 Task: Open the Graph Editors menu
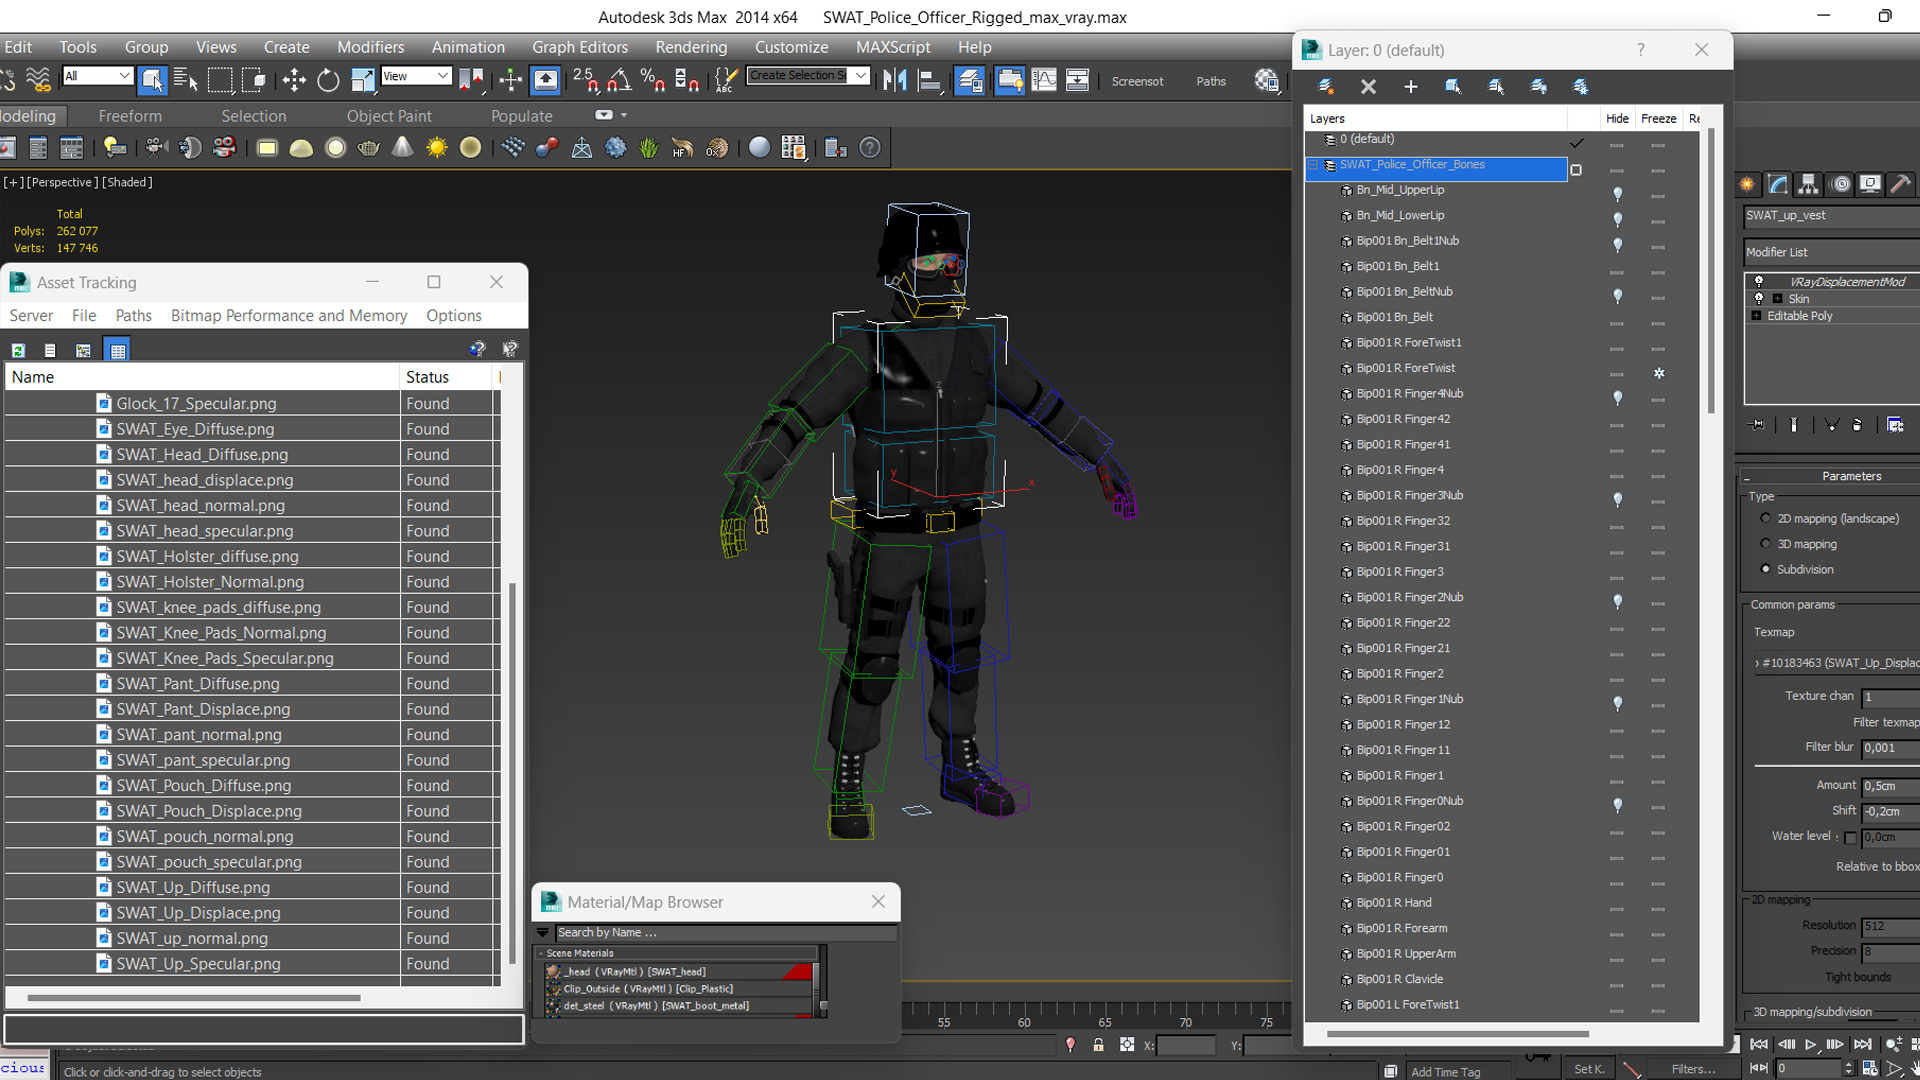(x=580, y=47)
